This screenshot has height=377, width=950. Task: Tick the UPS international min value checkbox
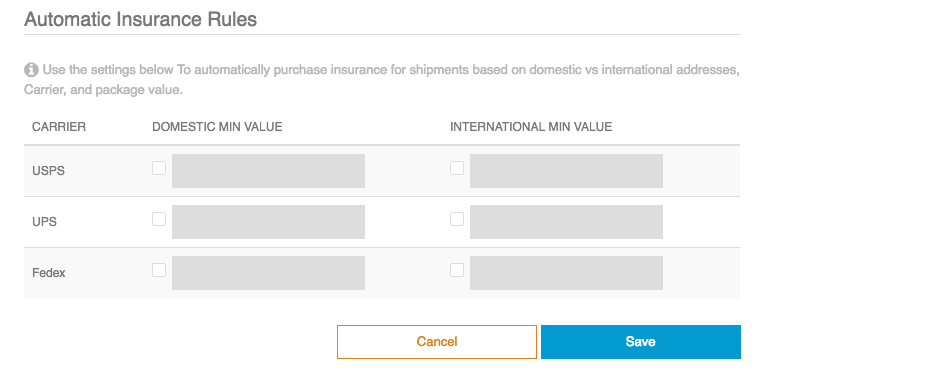point(457,219)
